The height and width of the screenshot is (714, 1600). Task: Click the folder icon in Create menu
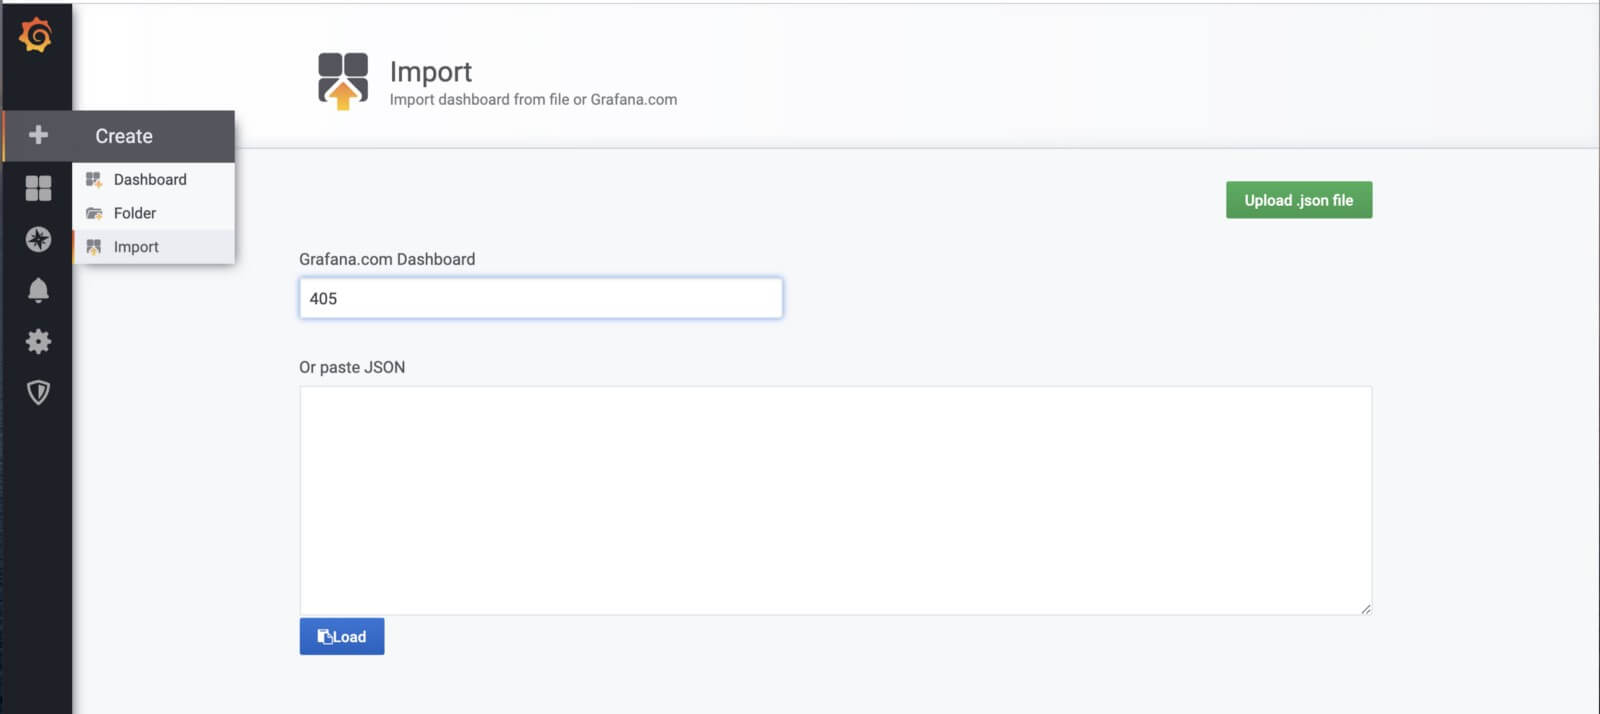click(94, 213)
